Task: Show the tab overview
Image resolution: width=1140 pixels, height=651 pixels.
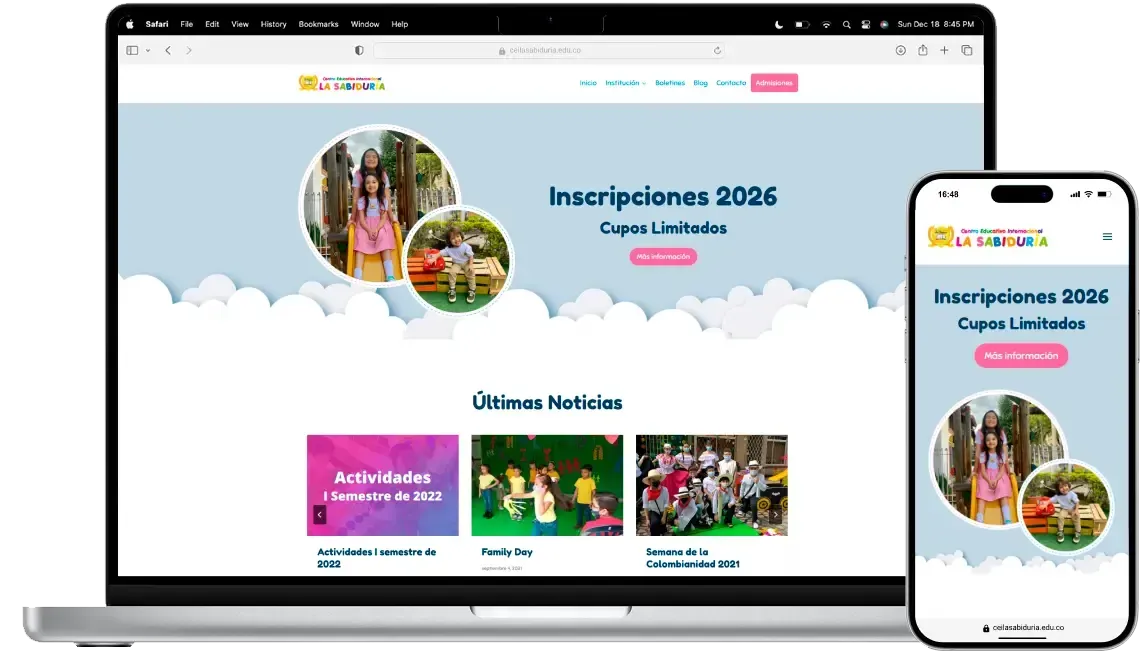Action: point(967,50)
